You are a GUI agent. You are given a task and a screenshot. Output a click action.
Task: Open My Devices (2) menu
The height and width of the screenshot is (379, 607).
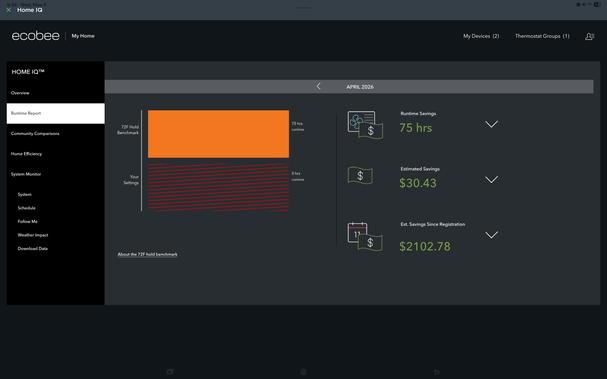(x=481, y=36)
